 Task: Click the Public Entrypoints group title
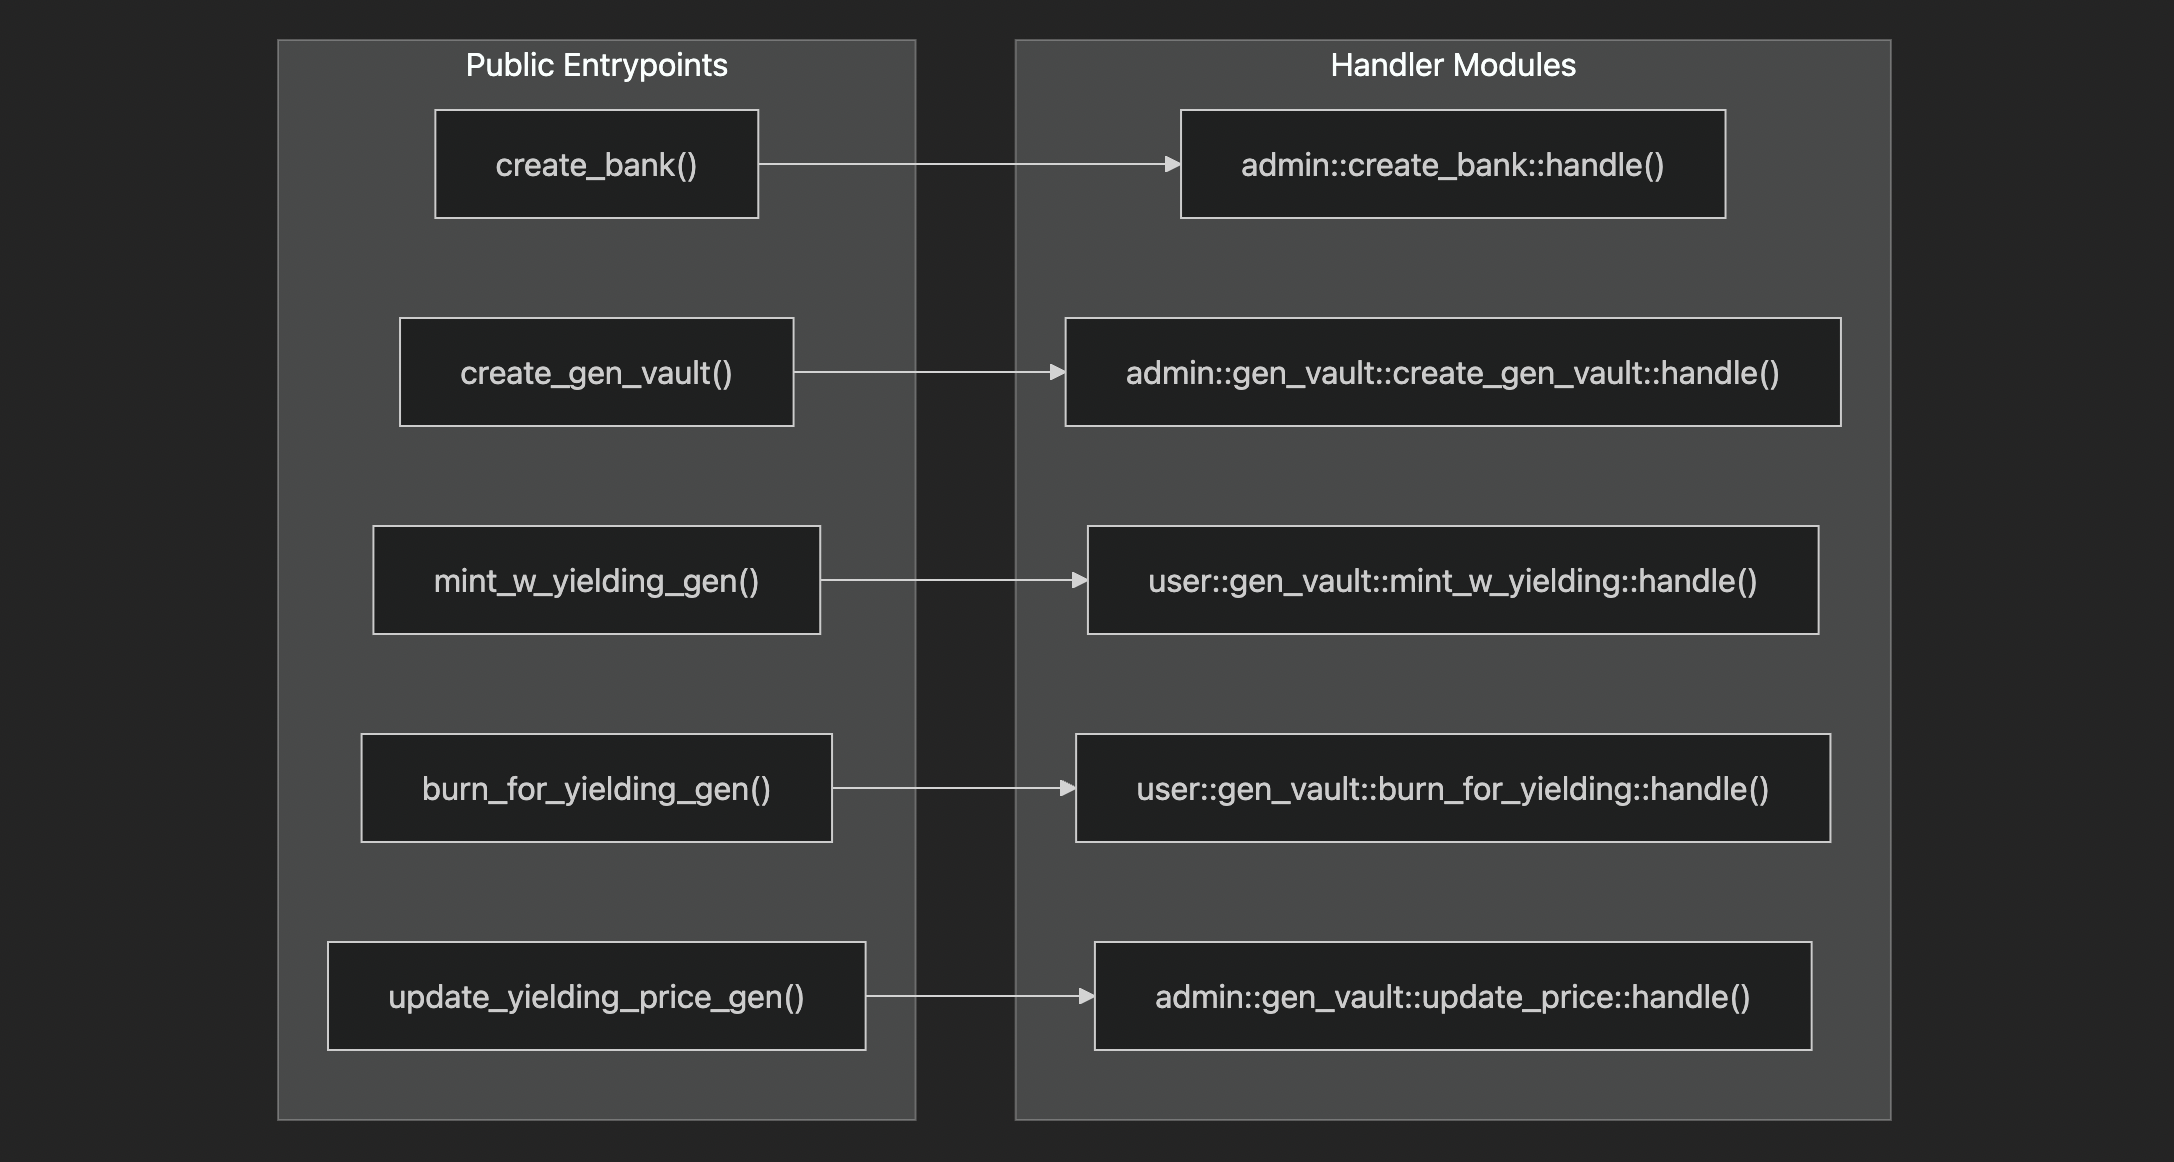(x=596, y=66)
